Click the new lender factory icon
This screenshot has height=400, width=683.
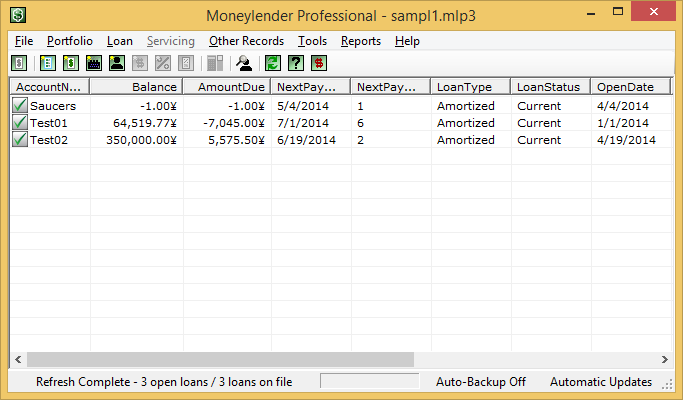click(94, 63)
